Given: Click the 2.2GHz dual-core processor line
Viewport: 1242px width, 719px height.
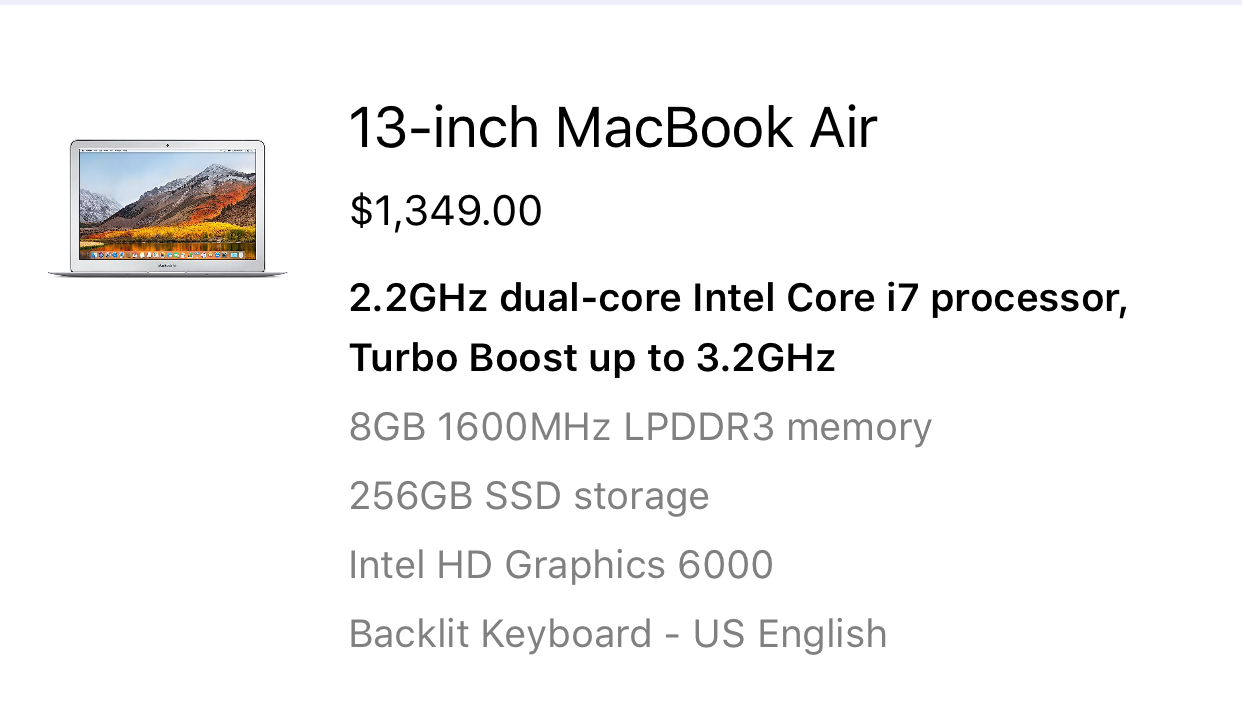Looking at the screenshot, I should pyautogui.click(x=738, y=299).
